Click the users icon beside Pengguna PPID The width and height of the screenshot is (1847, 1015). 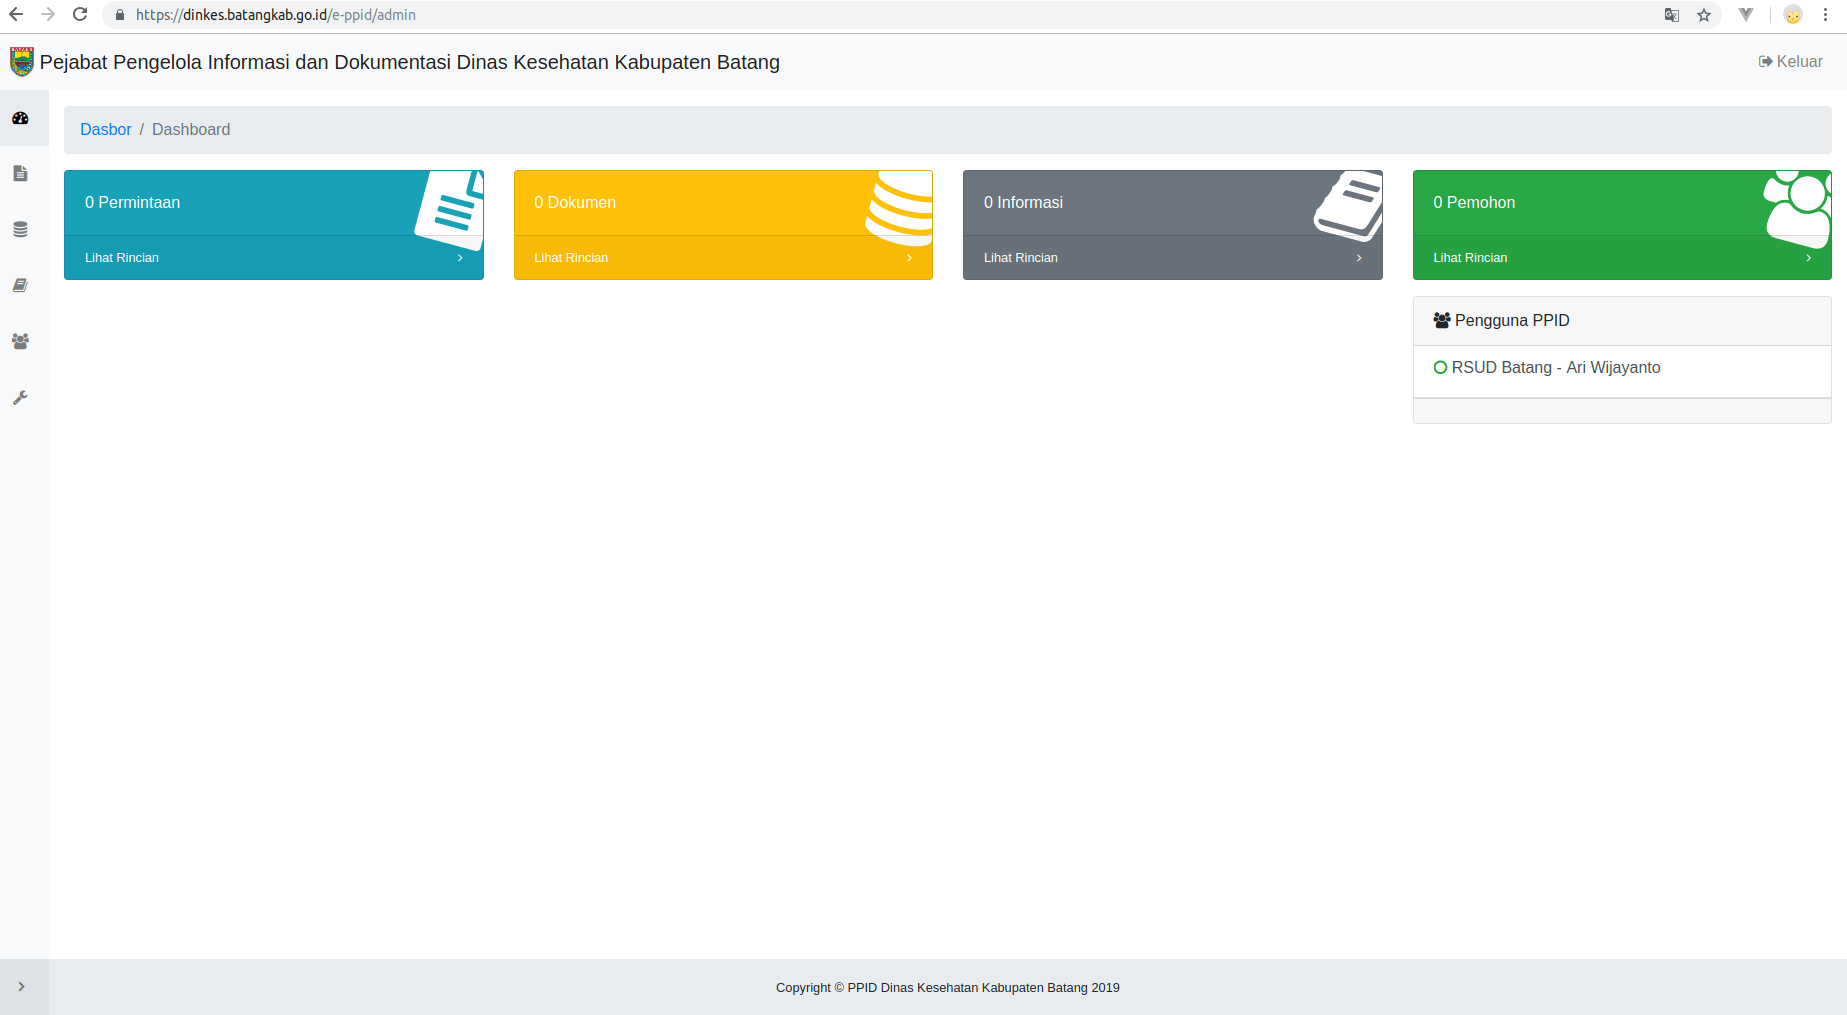click(x=1442, y=321)
